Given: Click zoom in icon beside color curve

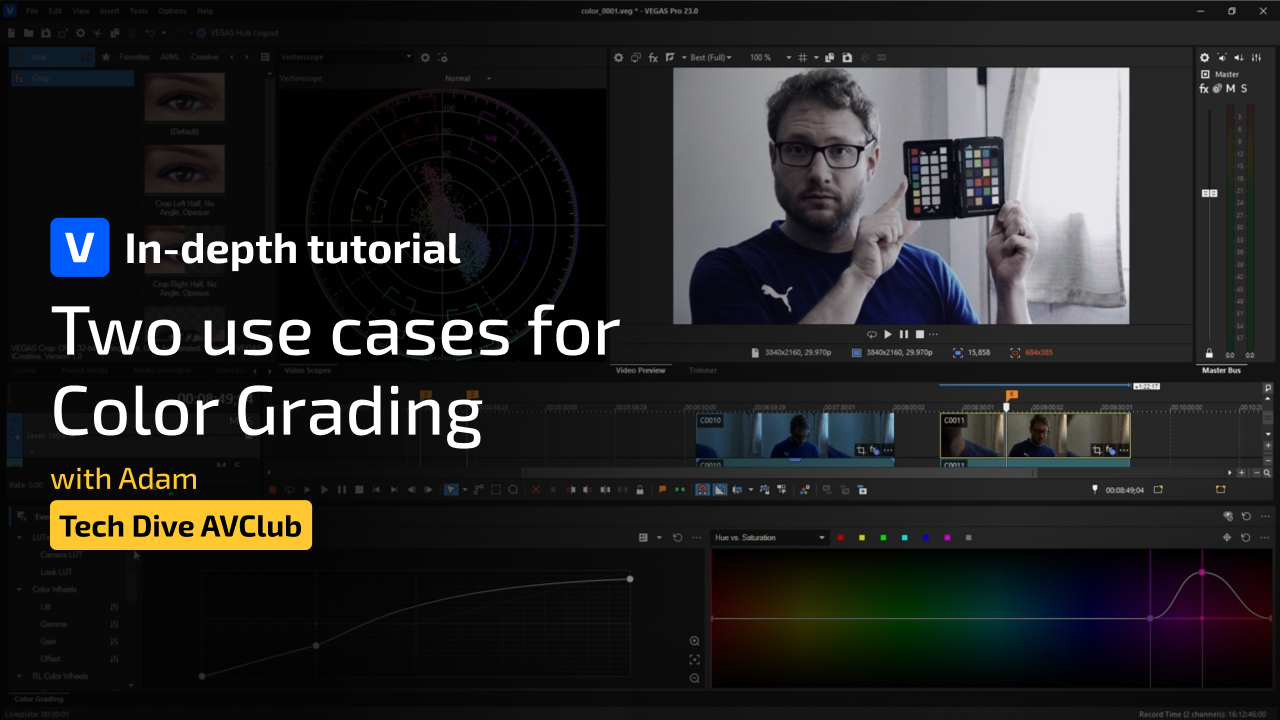Looking at the screenshot, I should tap(694, 641).
